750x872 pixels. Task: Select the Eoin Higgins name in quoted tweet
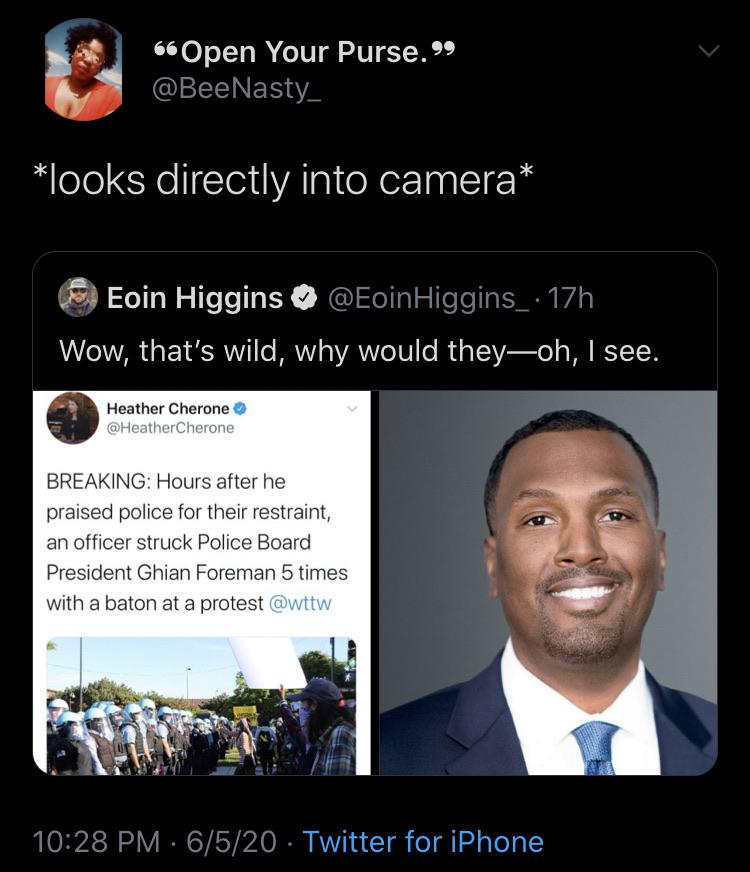(x=195, y=297)
